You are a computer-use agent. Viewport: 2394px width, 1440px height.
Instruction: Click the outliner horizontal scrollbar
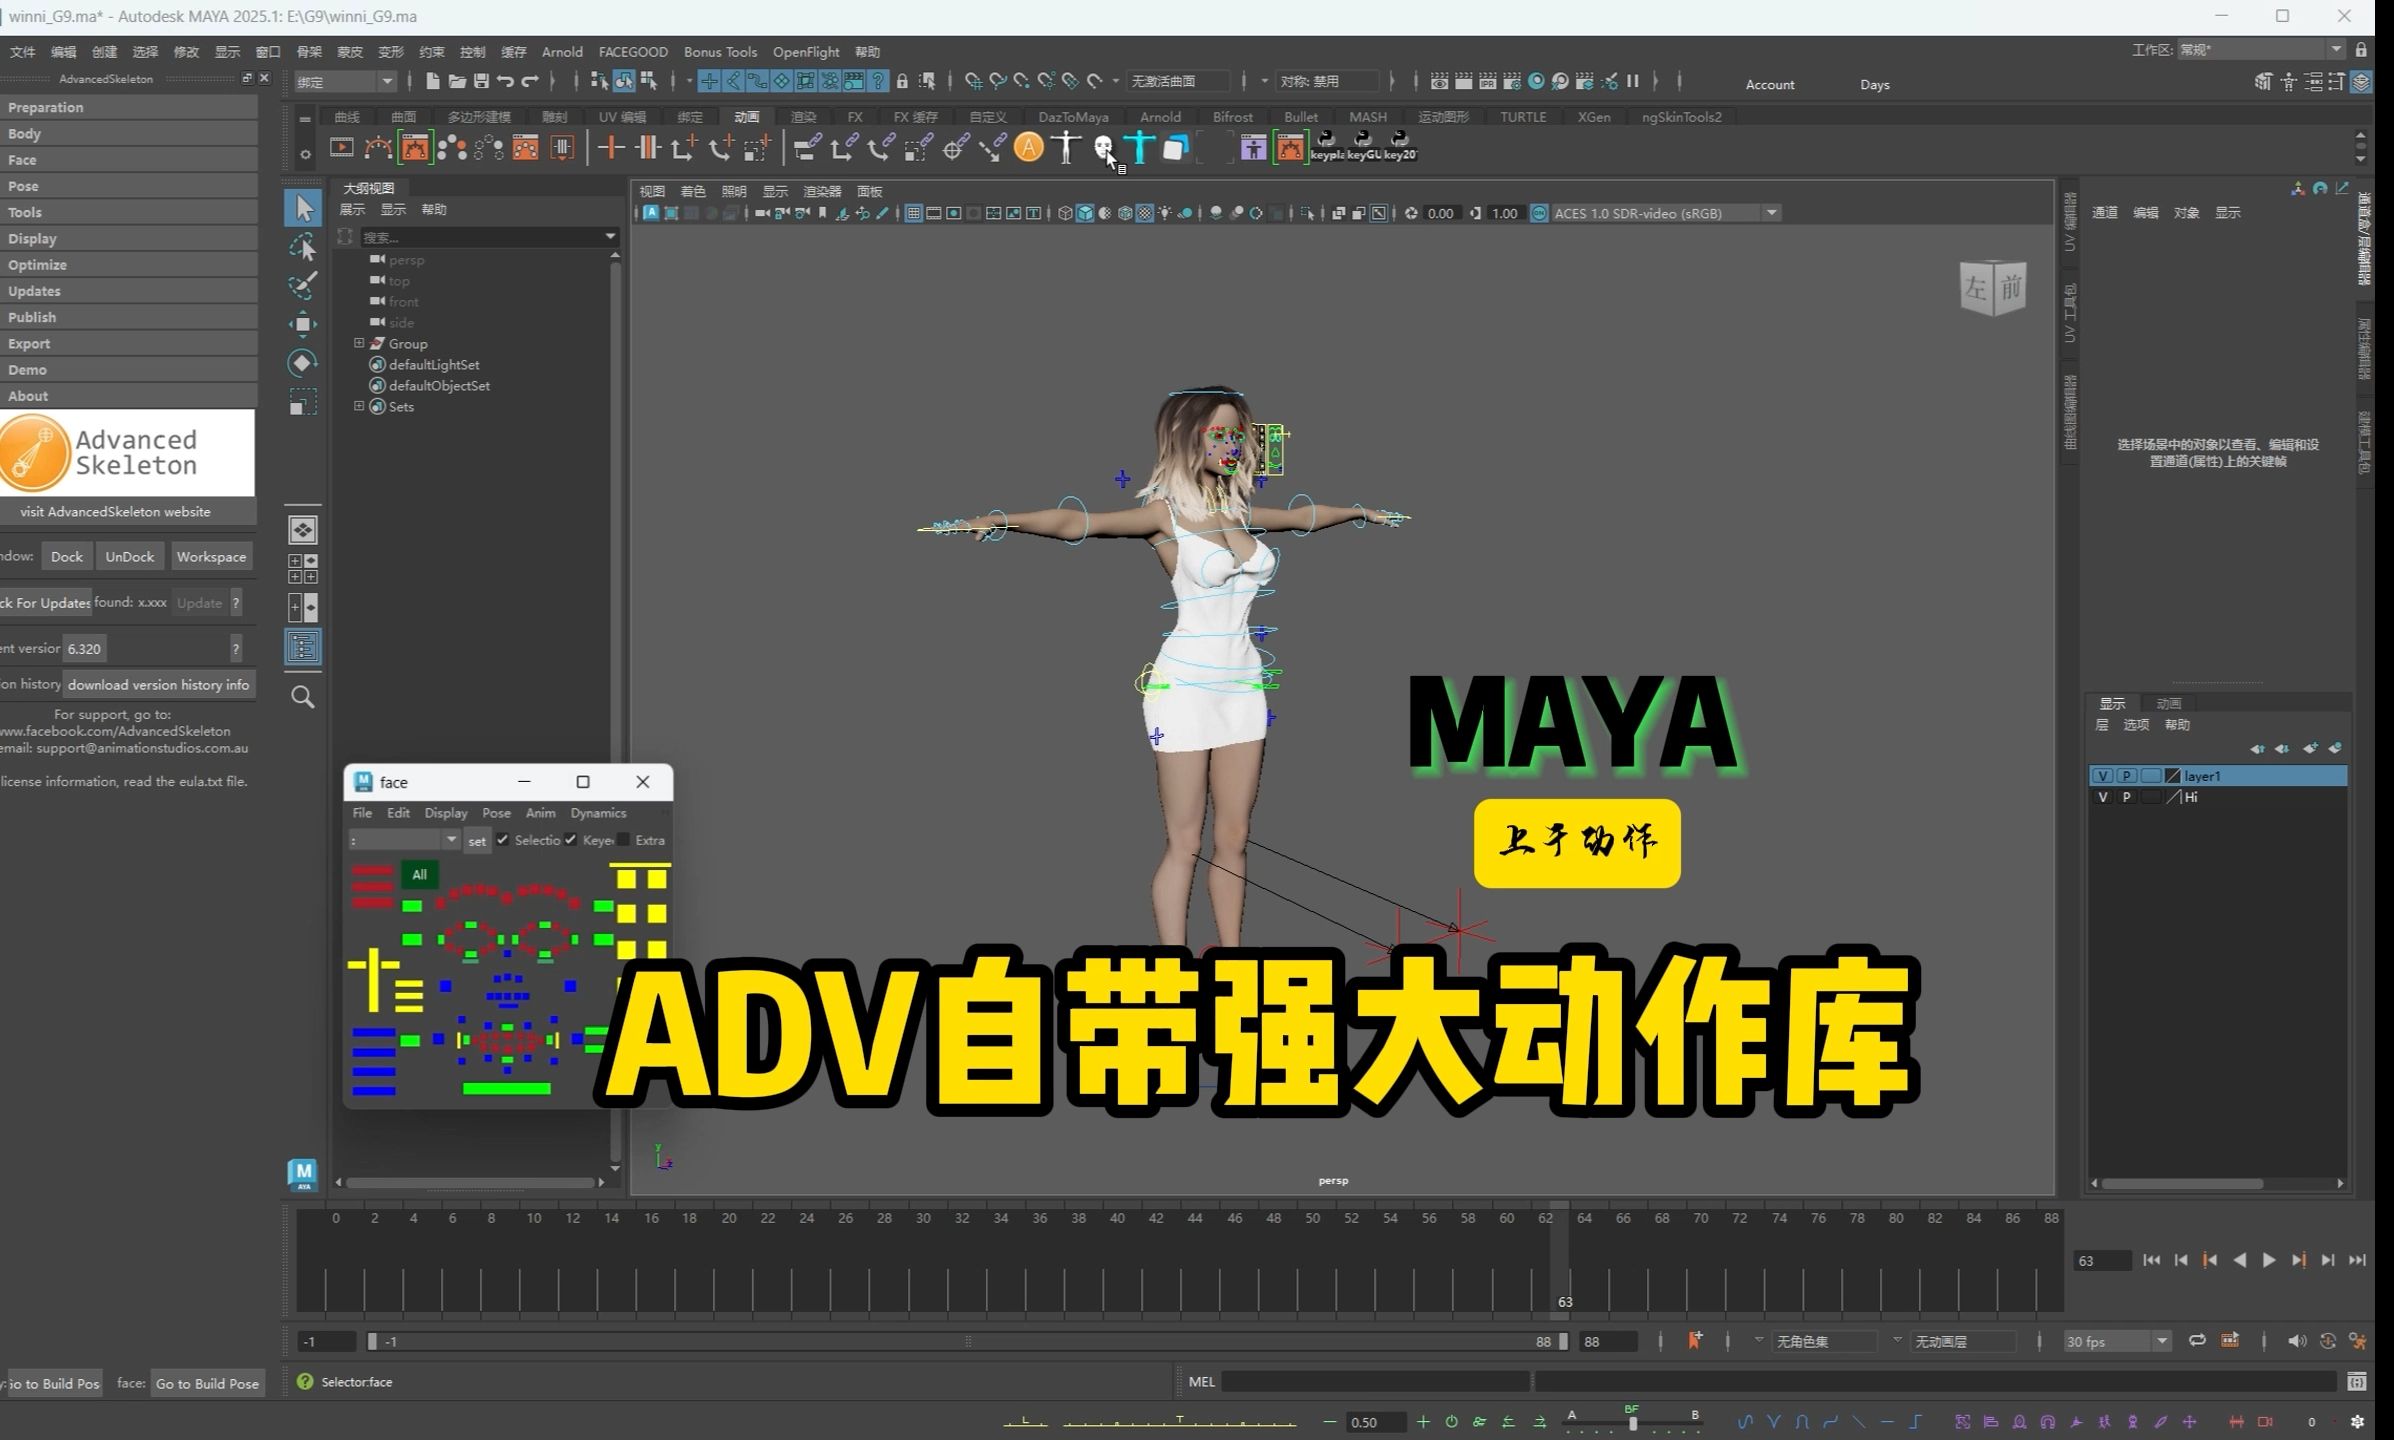(470, 1182)
